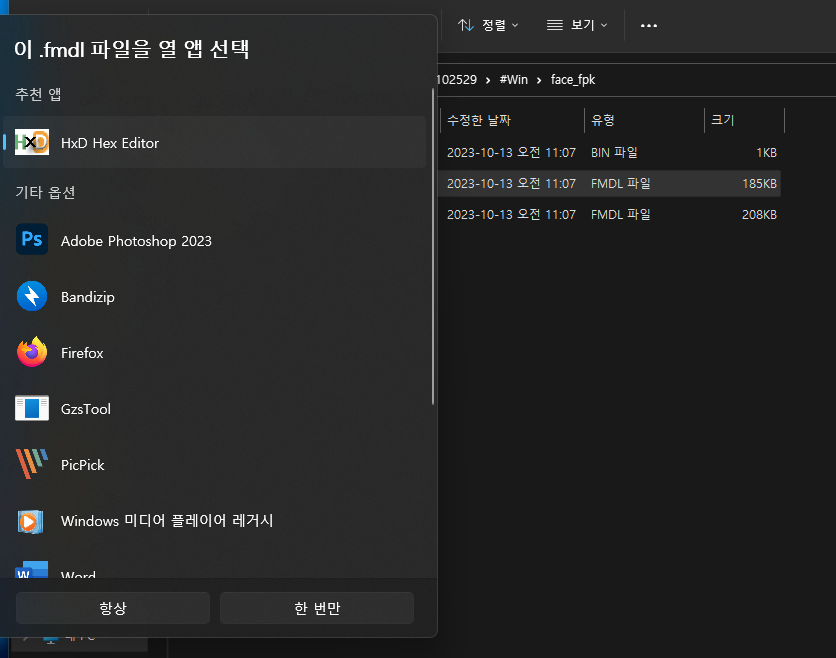Select the 185KB FMDL file row
836x658 pixels.
(609, 183)
